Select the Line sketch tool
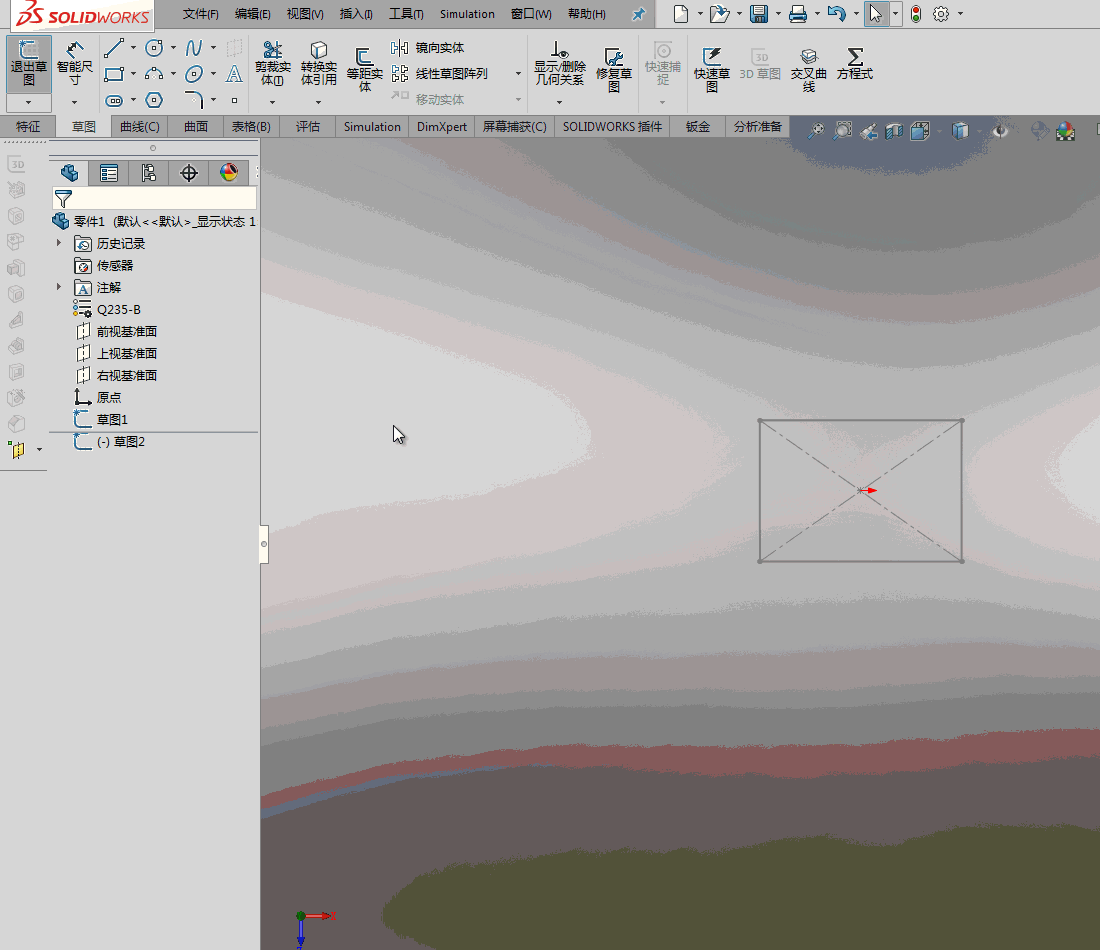The width and height of the screenshot is (1100, 950). coord(114,48)
